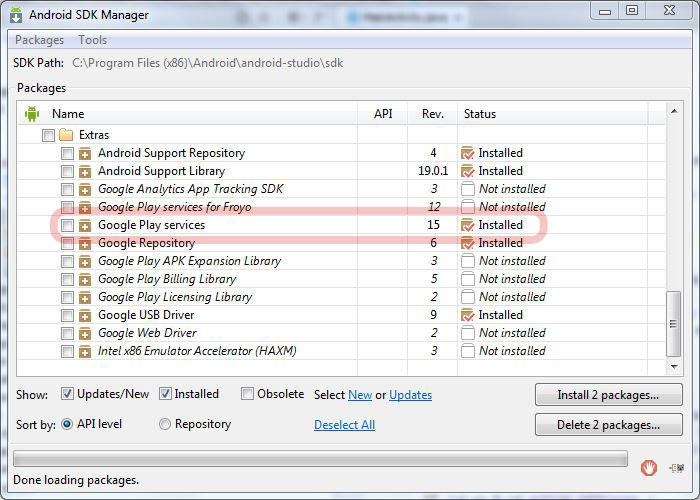Click the Android robot icon in table header
This screenshot has width=700, height=500.
point(32,114)
